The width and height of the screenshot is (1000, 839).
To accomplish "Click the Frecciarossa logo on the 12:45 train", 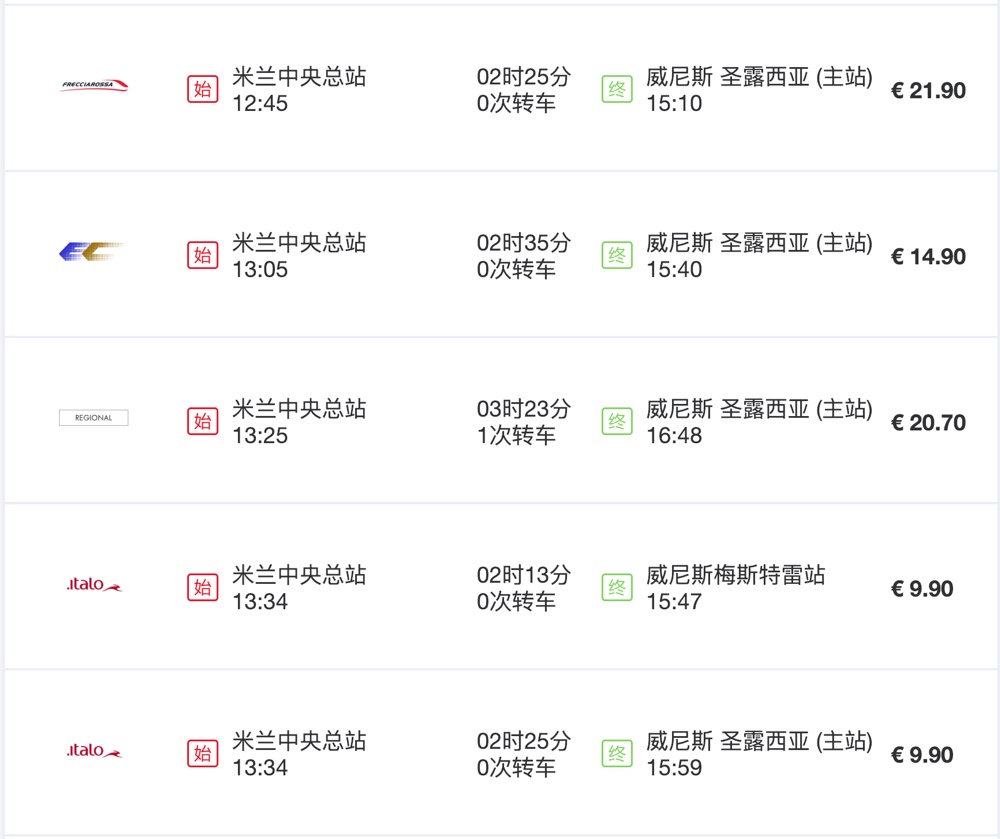I will coord(94,87).
